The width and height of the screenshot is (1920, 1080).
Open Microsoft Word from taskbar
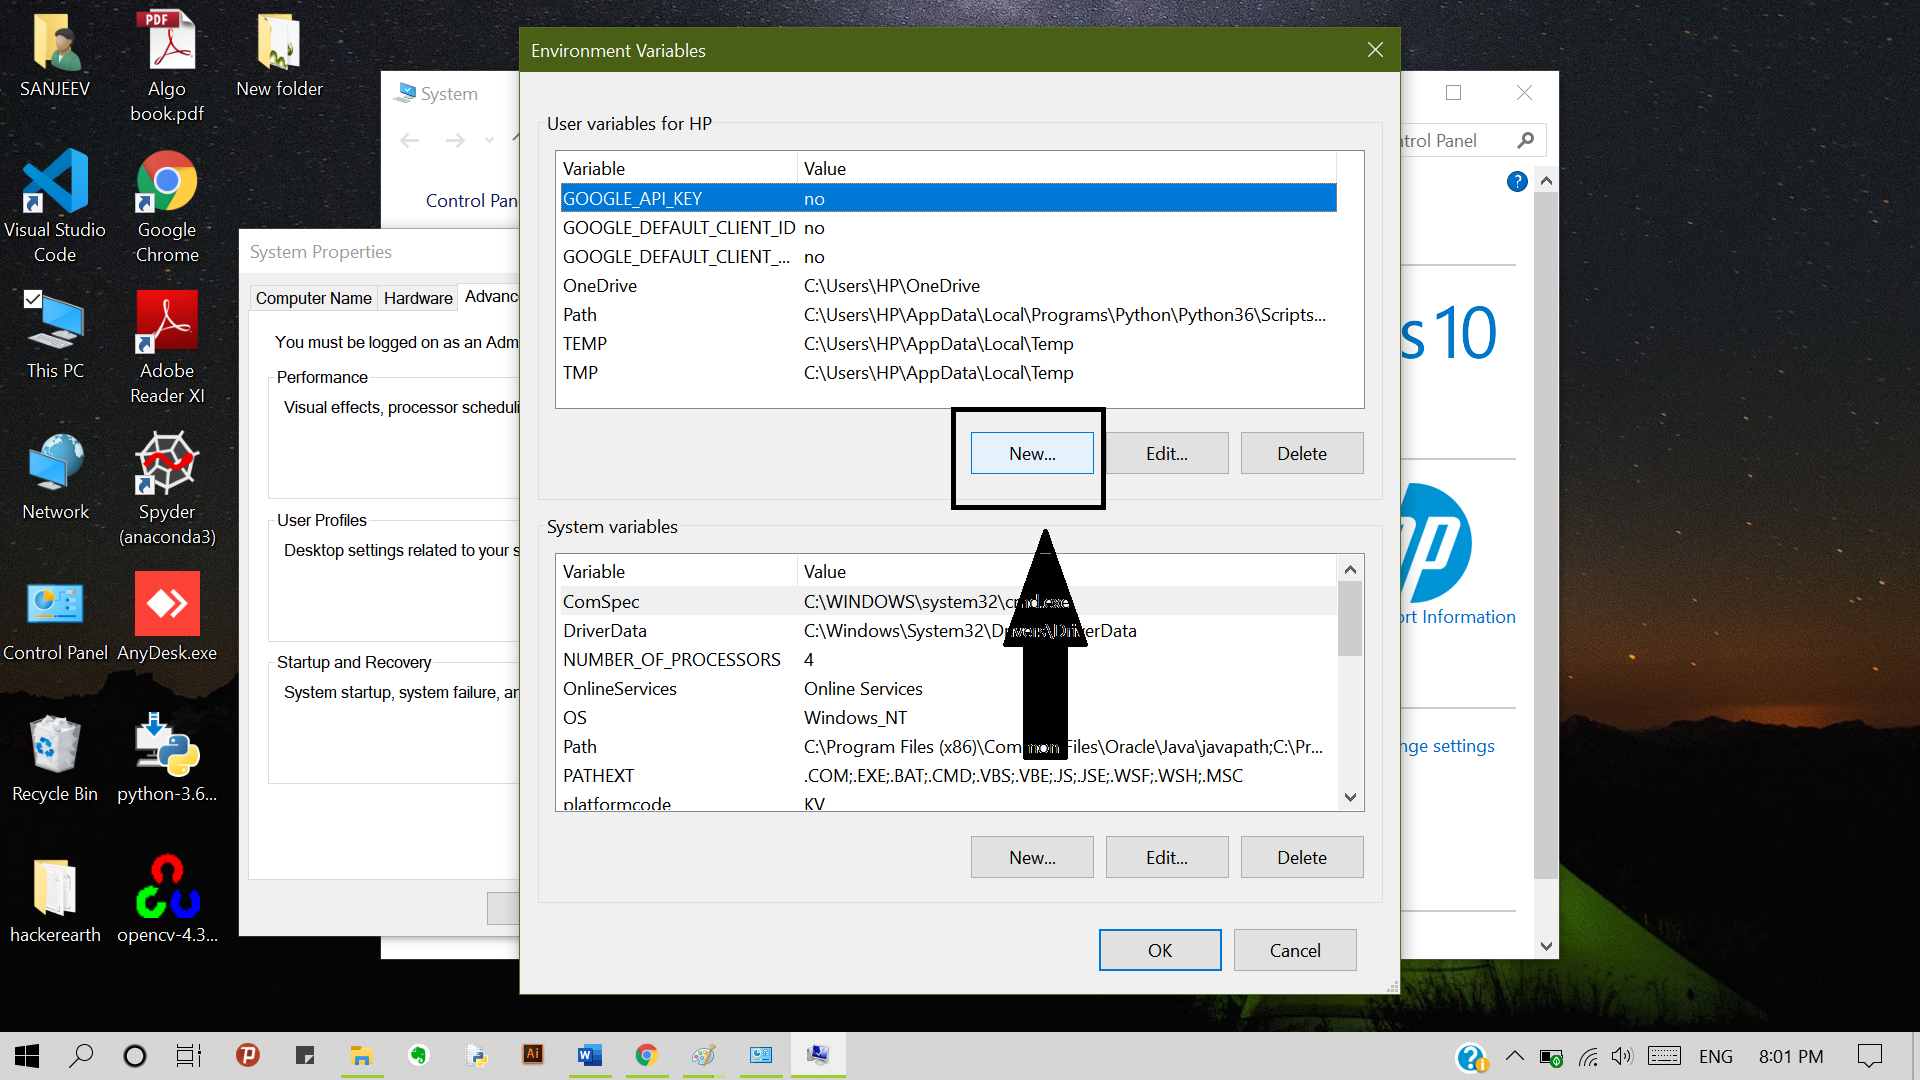coord(589,1055)
